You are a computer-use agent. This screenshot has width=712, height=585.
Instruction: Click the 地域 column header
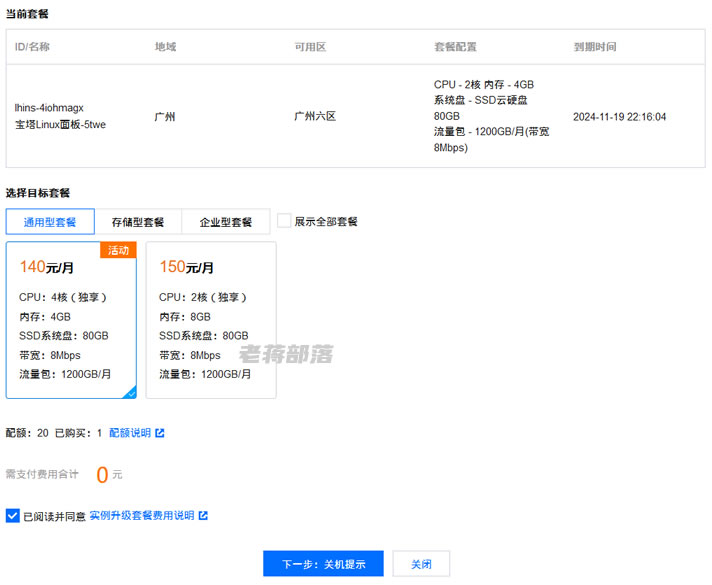[165, 47]
